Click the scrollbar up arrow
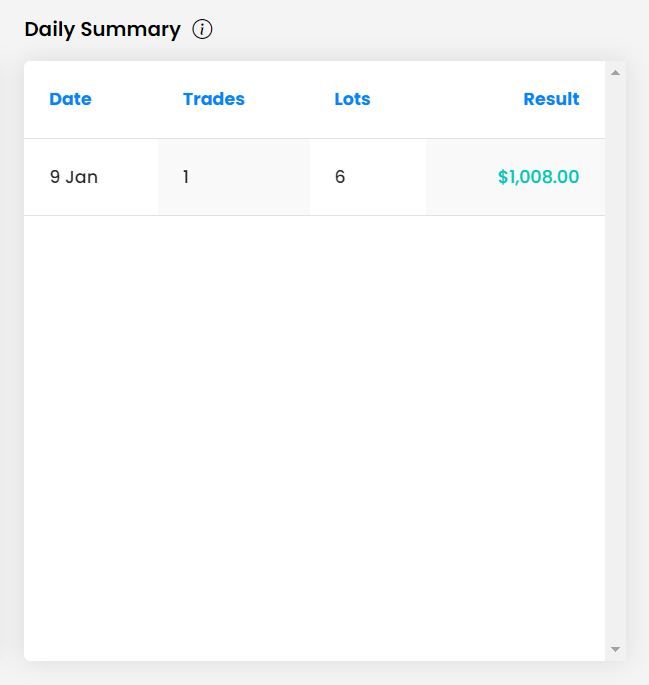Viewport: 649px width, 685px height. pos(615,73)
